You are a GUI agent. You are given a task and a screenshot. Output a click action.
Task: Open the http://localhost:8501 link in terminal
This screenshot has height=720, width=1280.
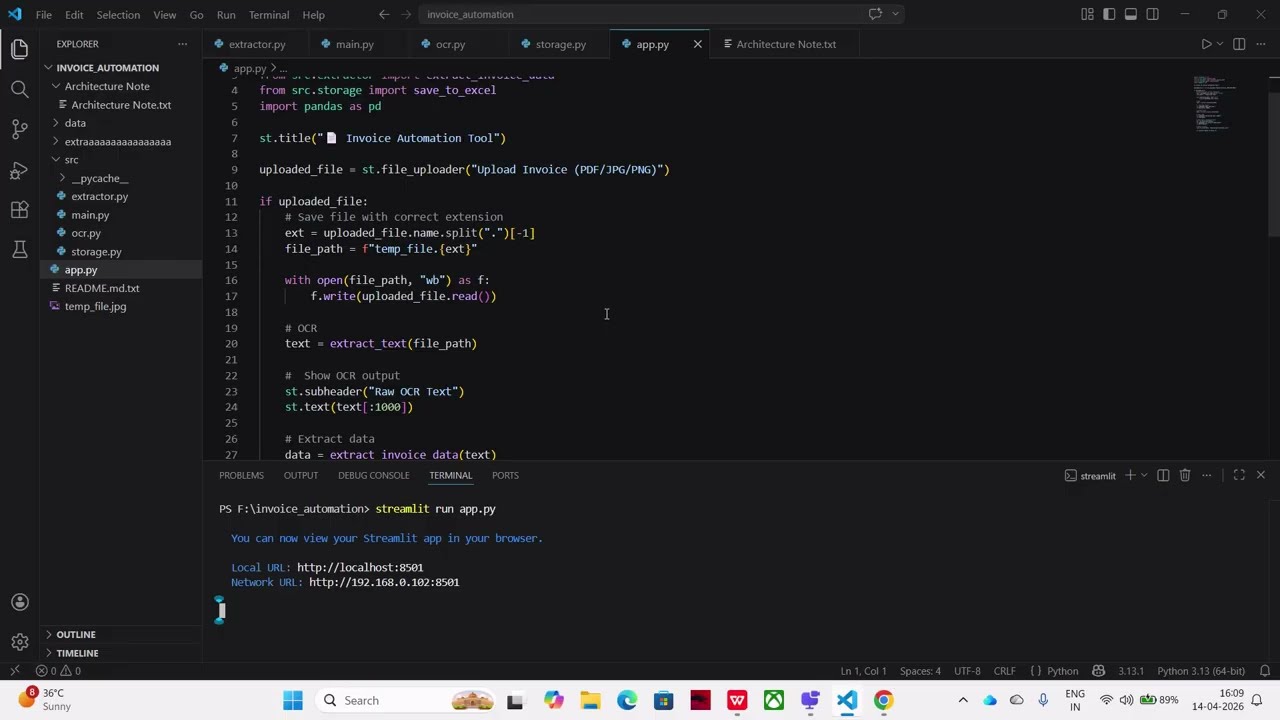tap(360, 567)
